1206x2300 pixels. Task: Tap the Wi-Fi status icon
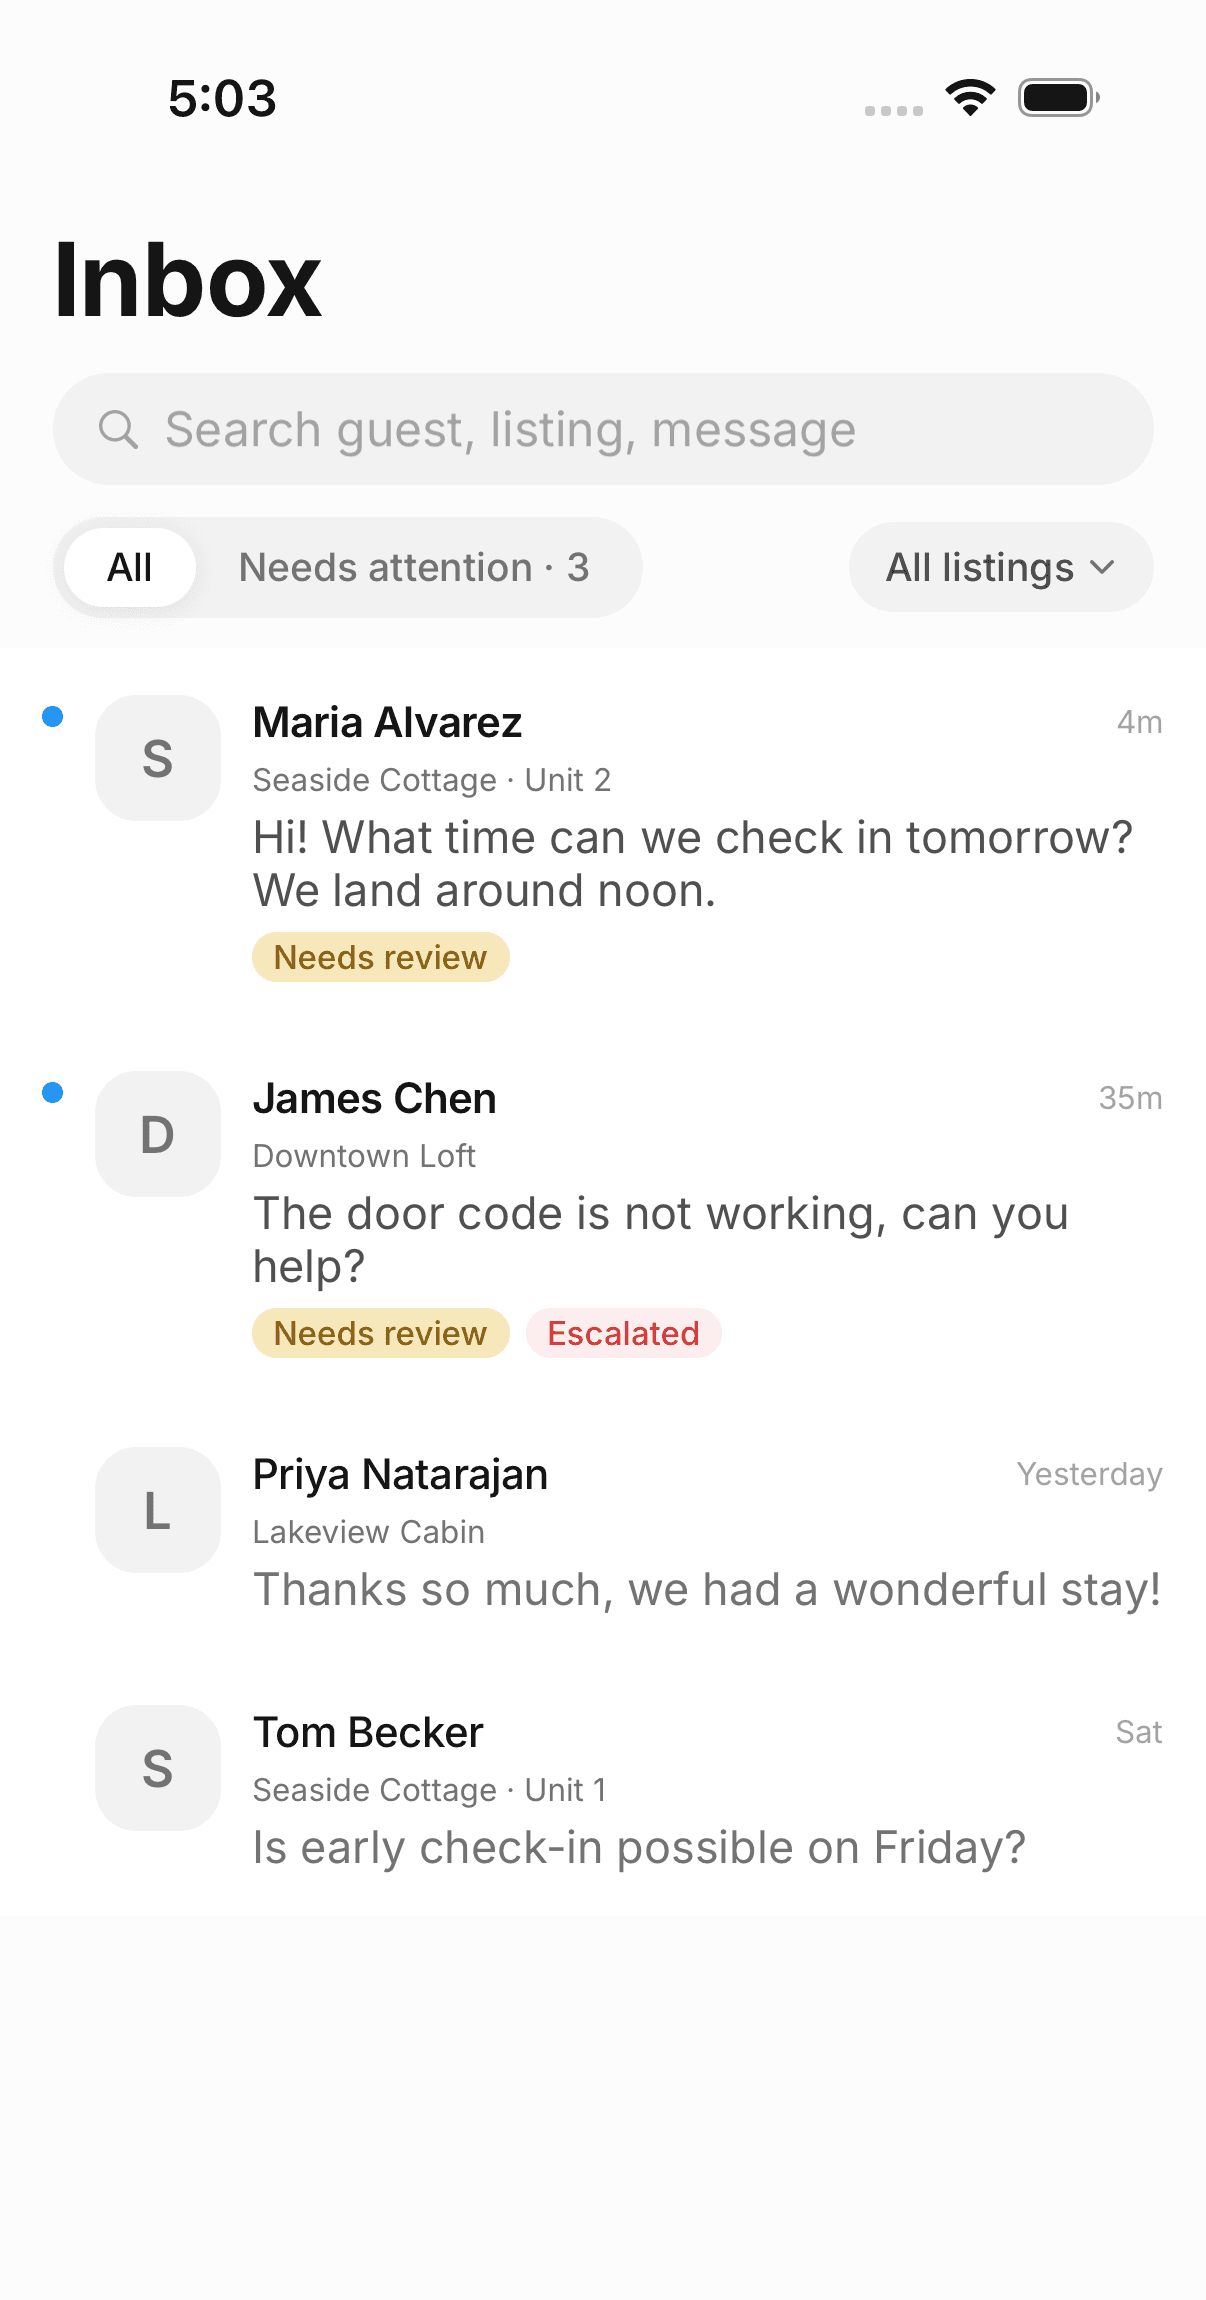[x=970, y=97]
